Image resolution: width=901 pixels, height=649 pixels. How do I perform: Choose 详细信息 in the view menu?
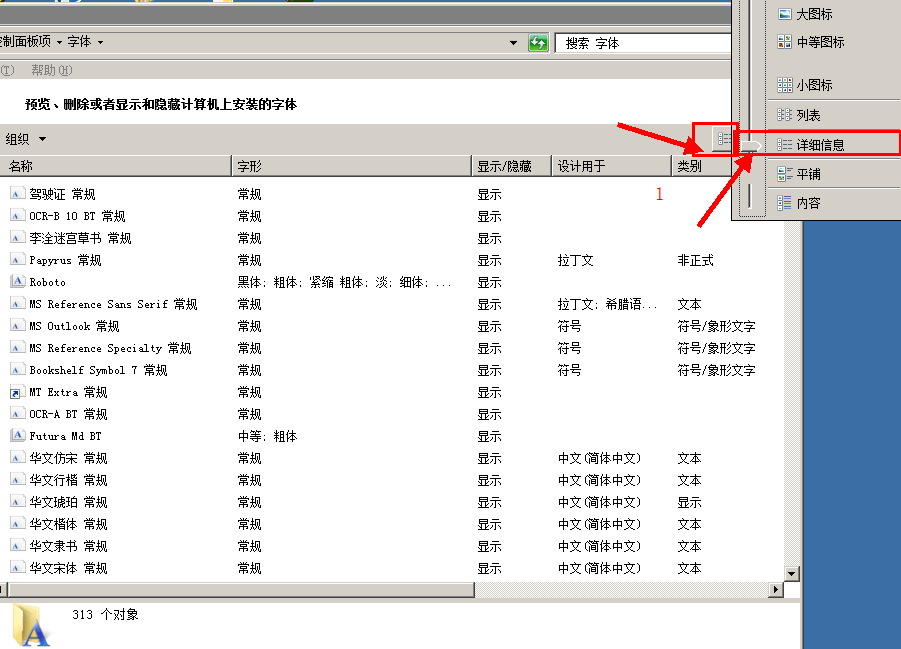click(820, 145)
